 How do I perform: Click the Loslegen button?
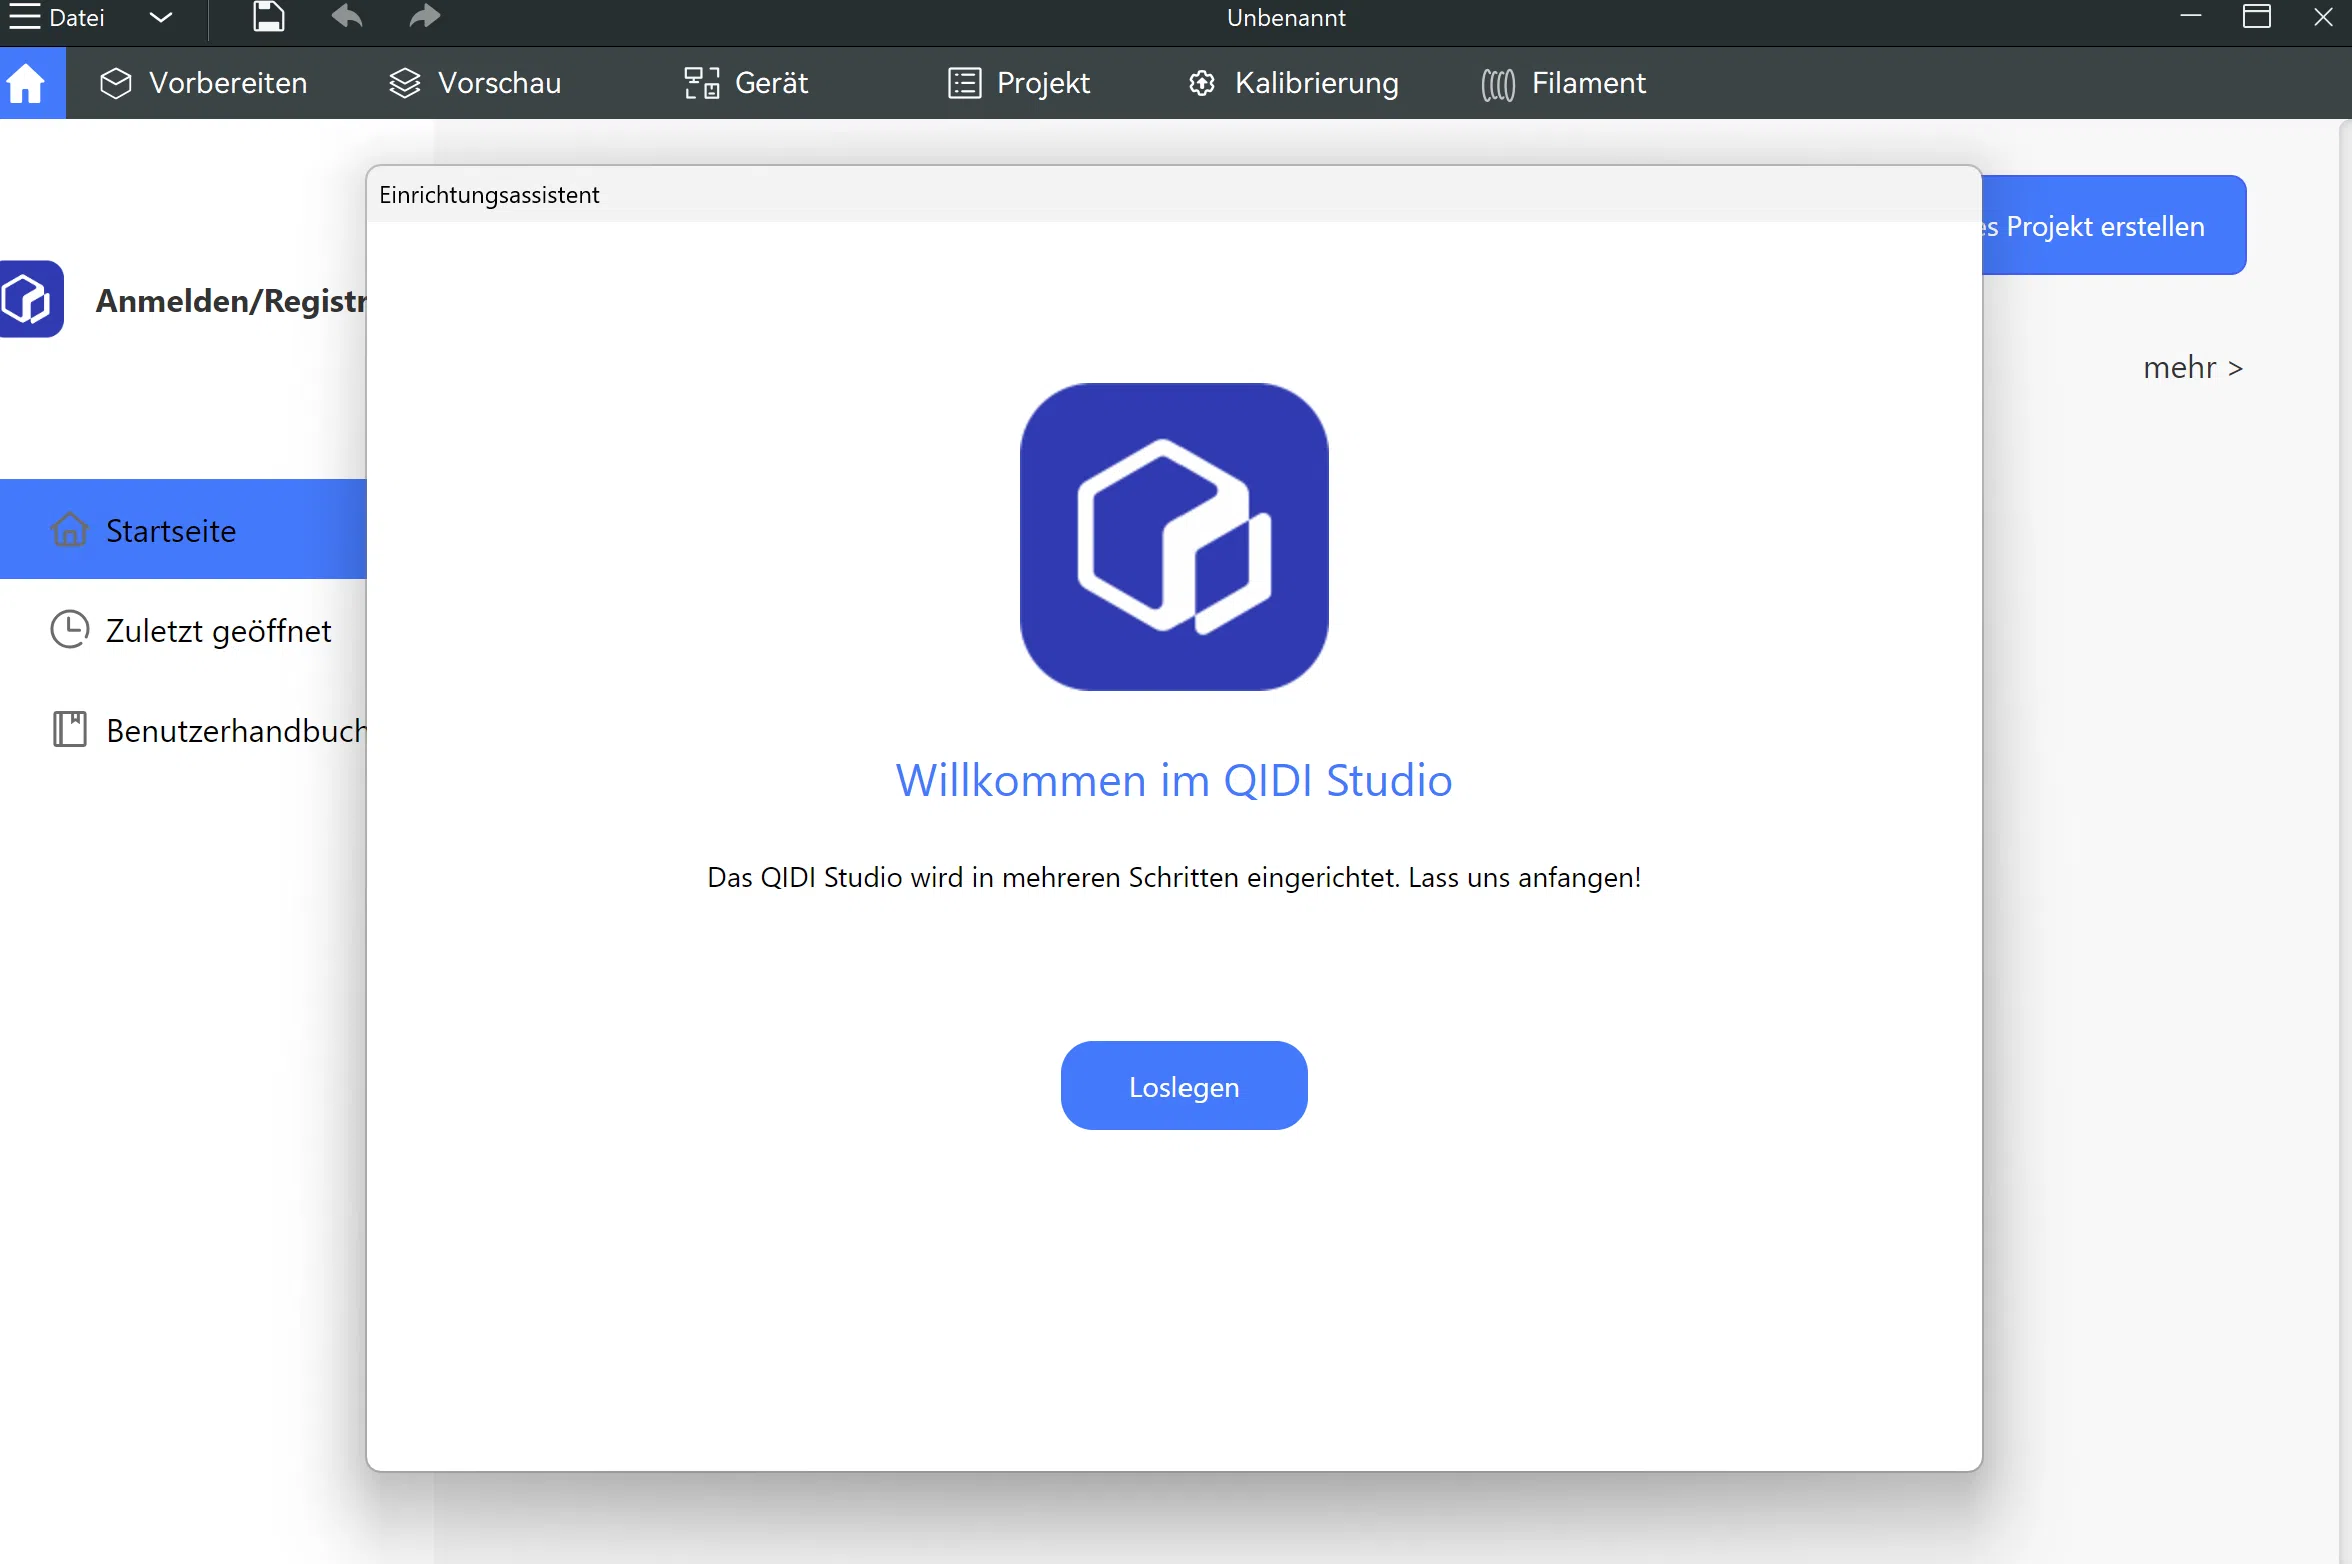pos(1184,1086)
